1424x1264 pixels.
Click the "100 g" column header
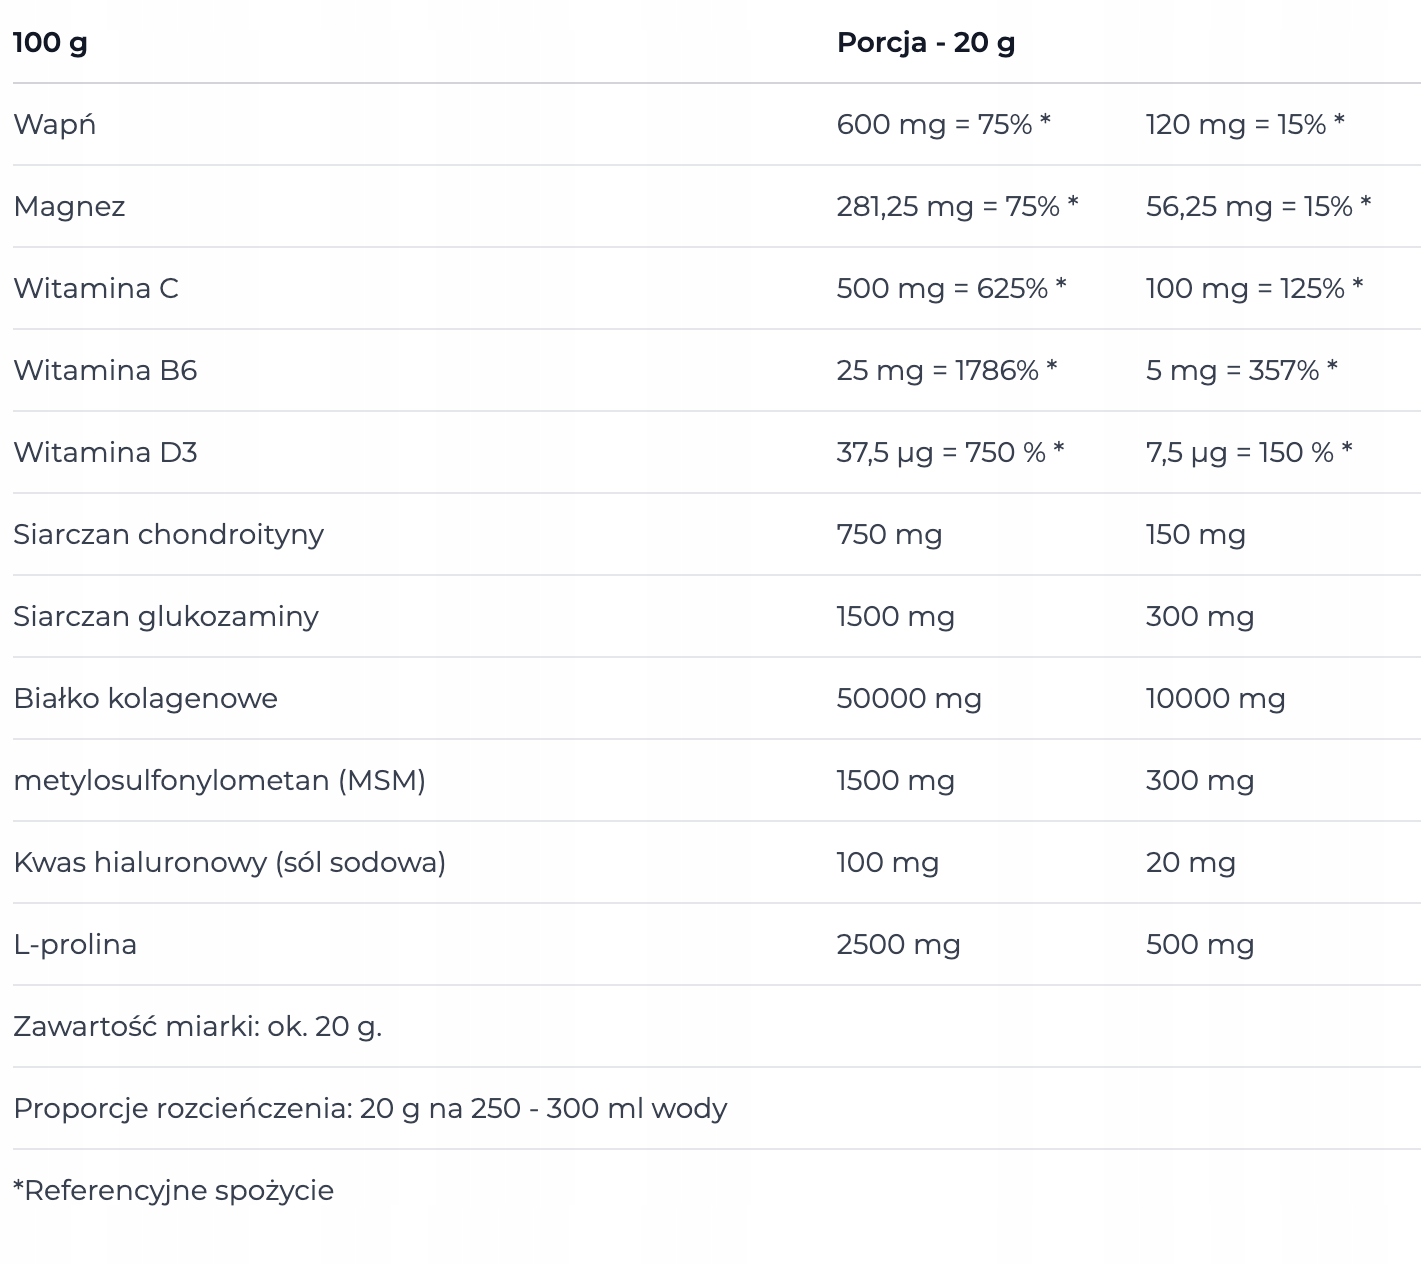click(x=50, y=43)
